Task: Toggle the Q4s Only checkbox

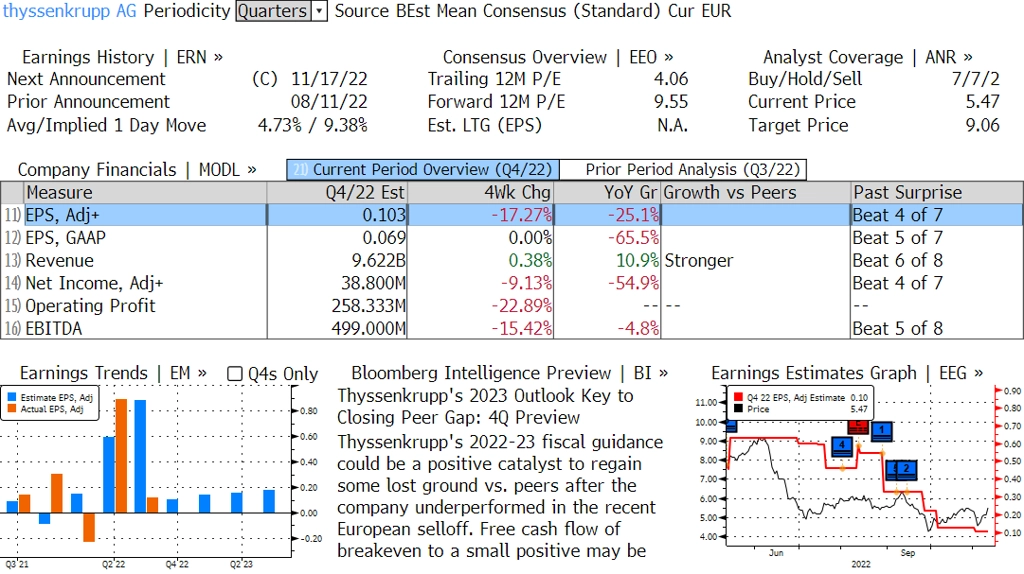Action: (234, 374)
